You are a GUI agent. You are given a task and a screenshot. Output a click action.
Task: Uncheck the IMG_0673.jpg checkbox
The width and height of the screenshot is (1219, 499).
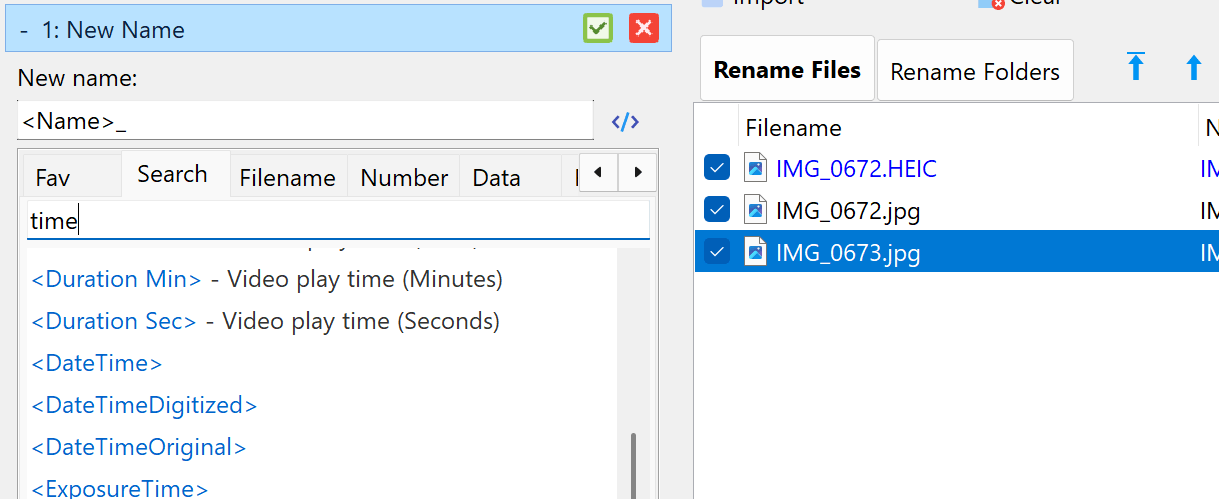coord(716,252)
